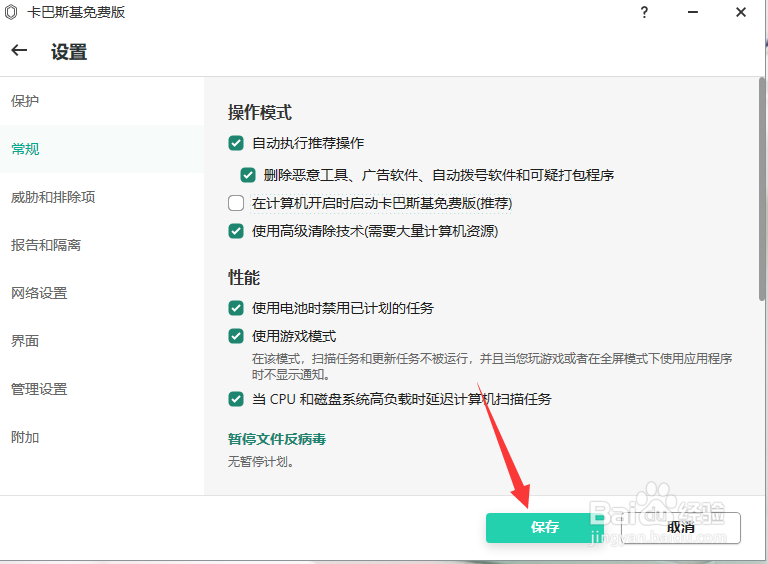
Task: Enable 在计算机开启时启动卡巴斯基免费版 checkbox
Action: 236,203
